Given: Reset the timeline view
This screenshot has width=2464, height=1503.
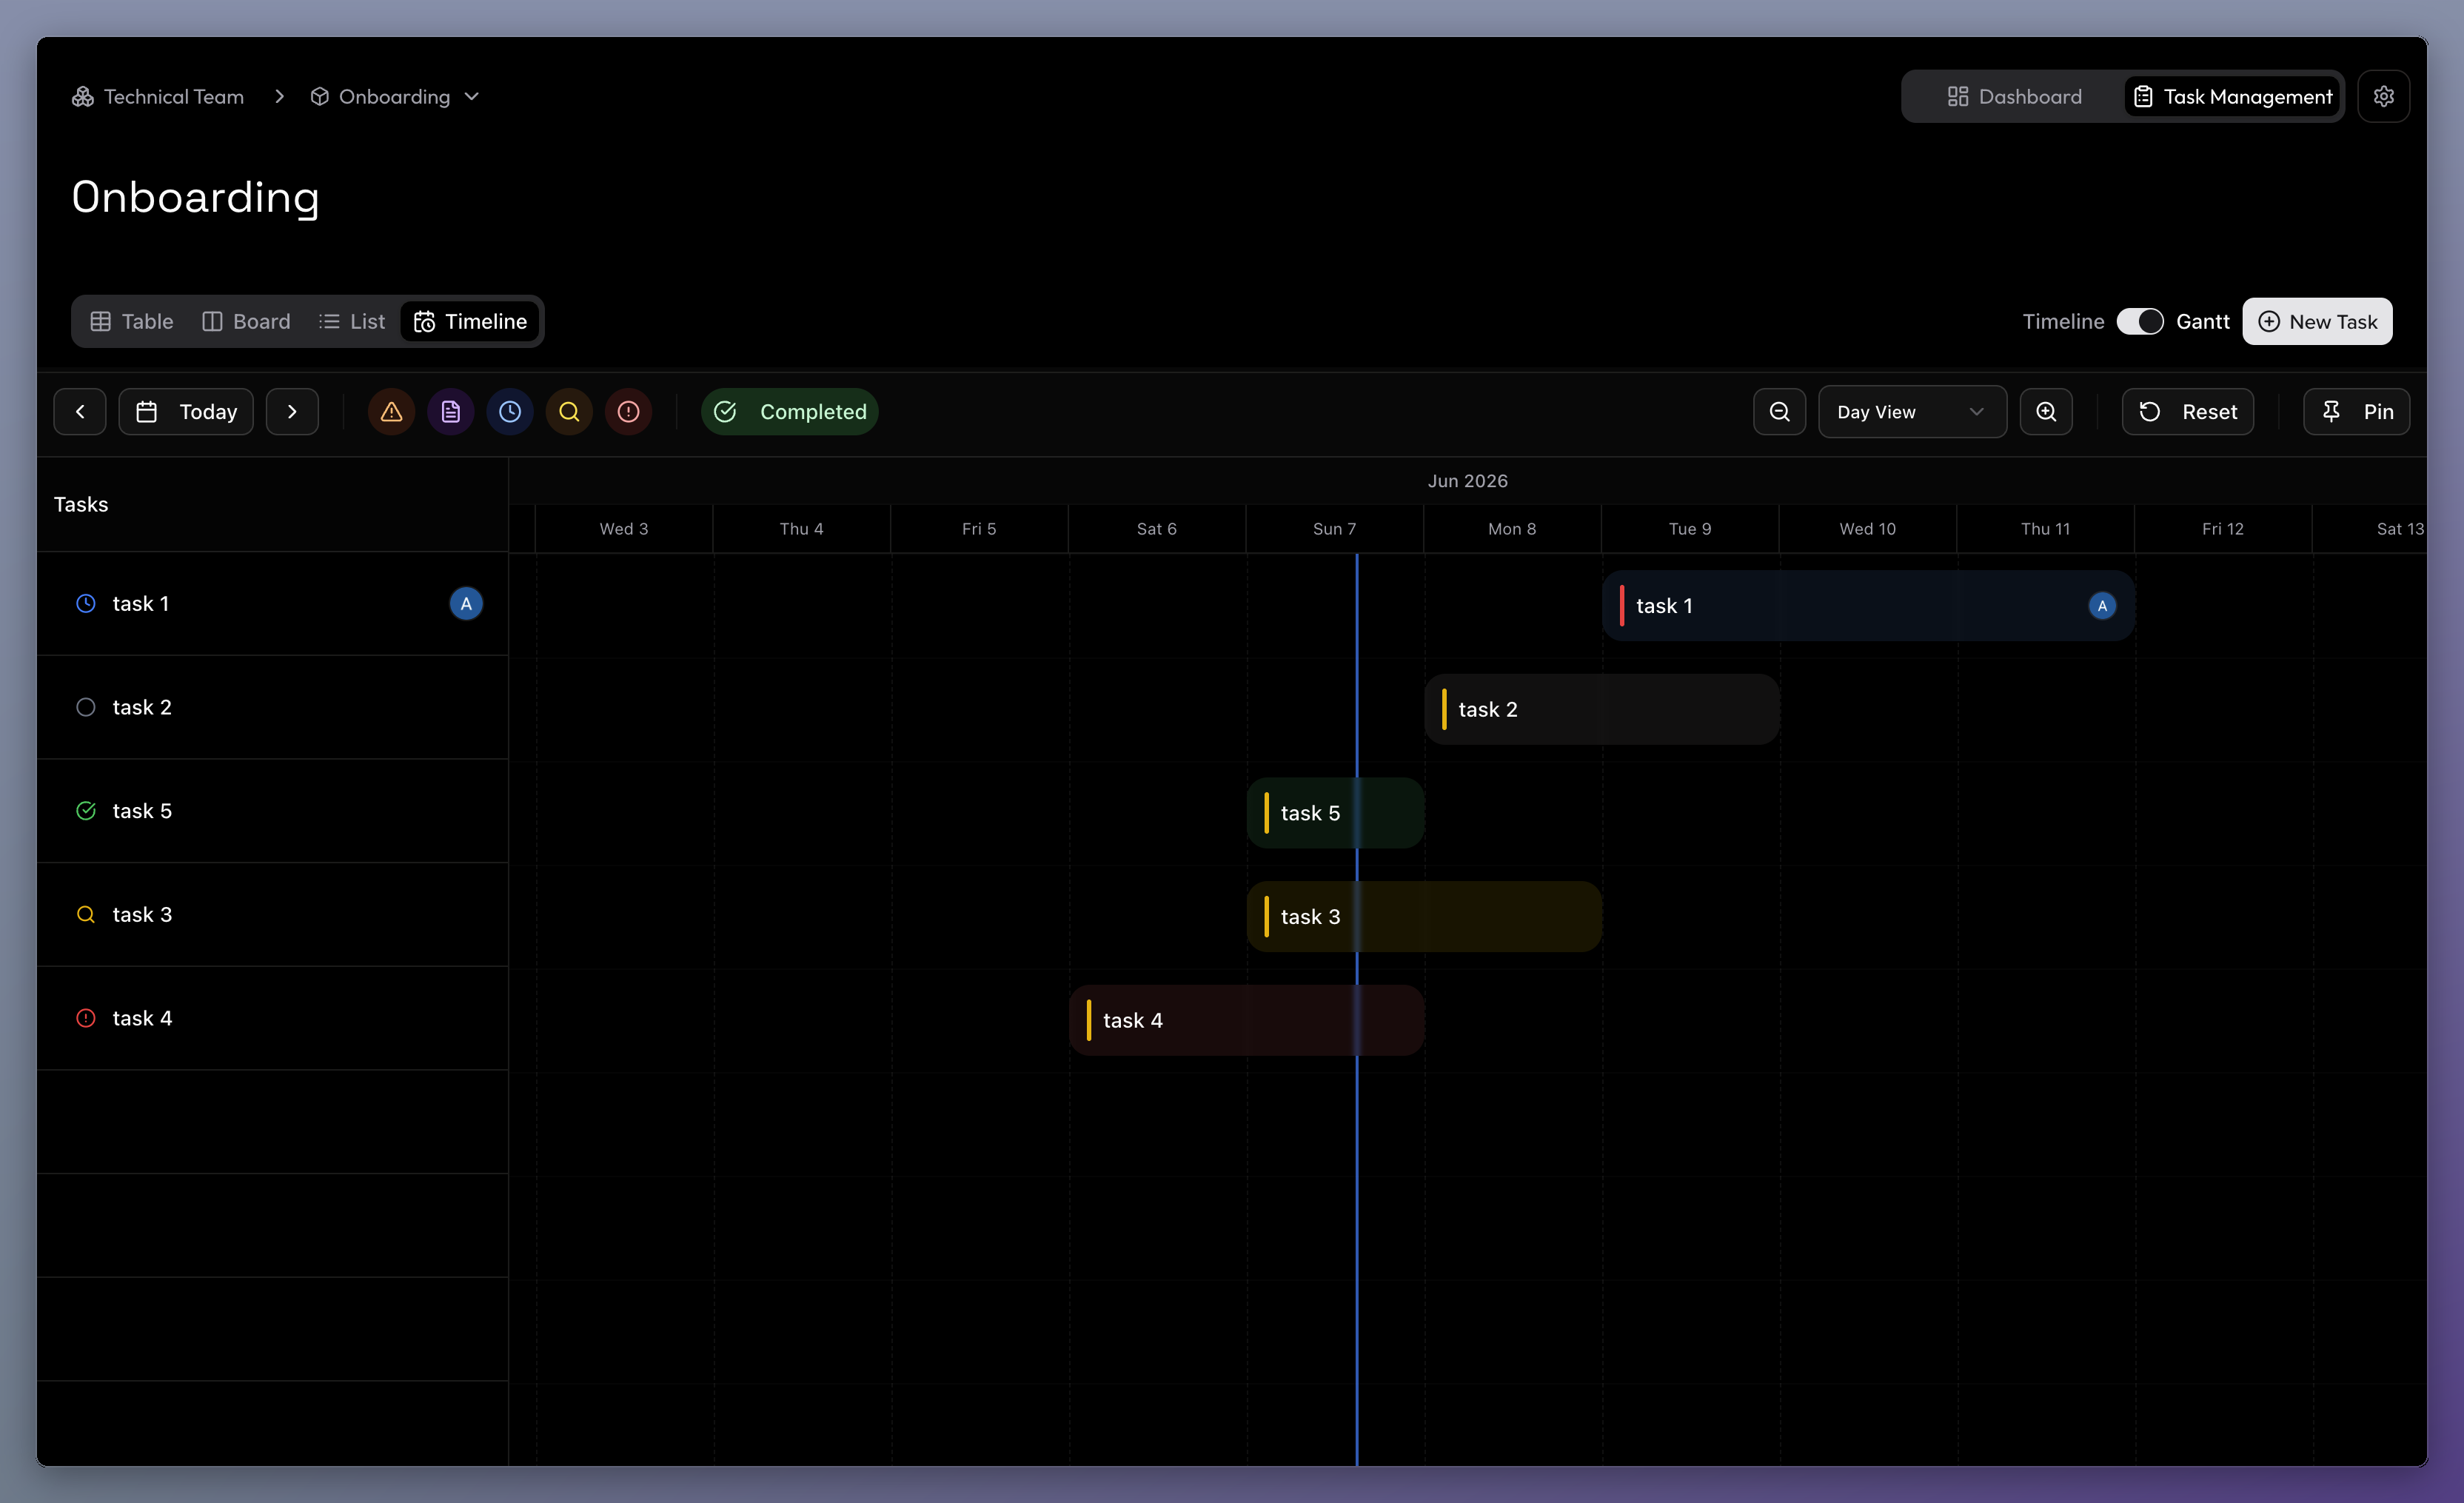Looking at the screenshot, I should click(2187, 411).
